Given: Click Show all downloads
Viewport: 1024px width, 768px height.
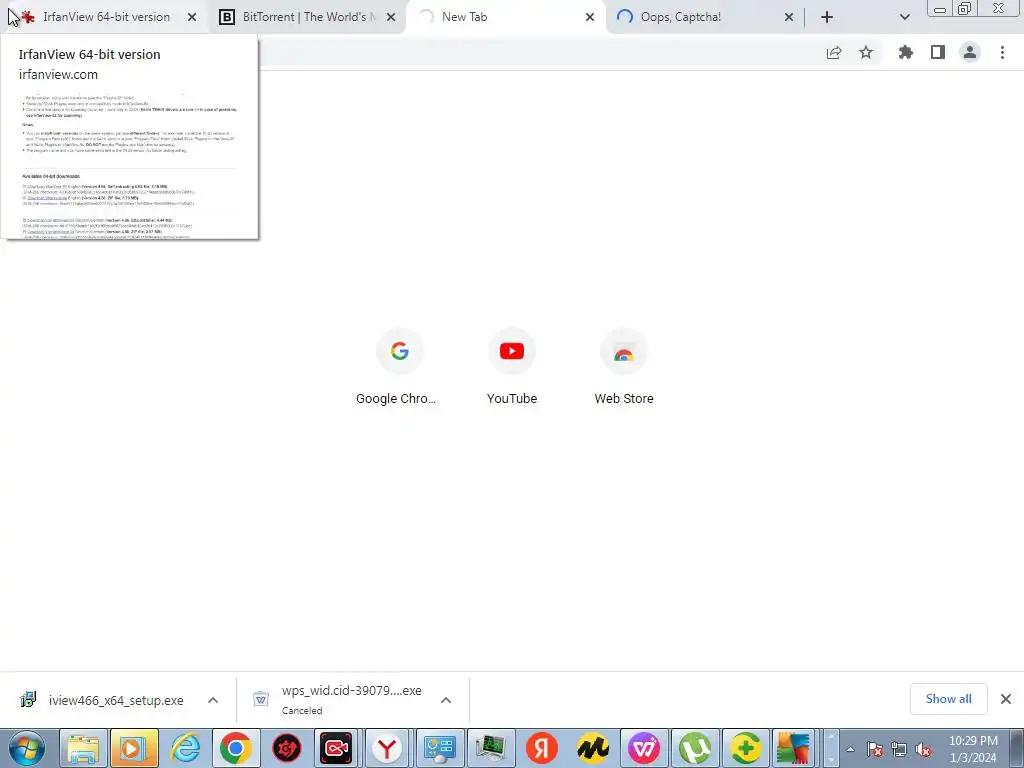Looking at the screenshot, I should click(948, 699).
